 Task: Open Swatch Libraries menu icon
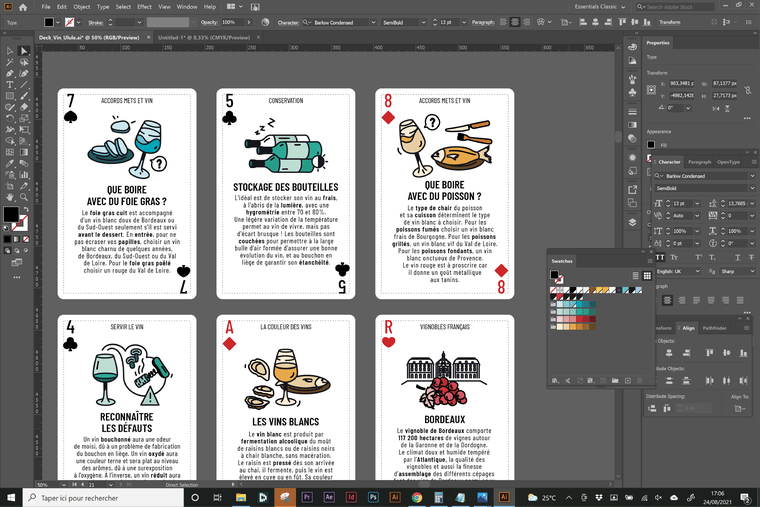pyautogui.click(x=555, y=381)
